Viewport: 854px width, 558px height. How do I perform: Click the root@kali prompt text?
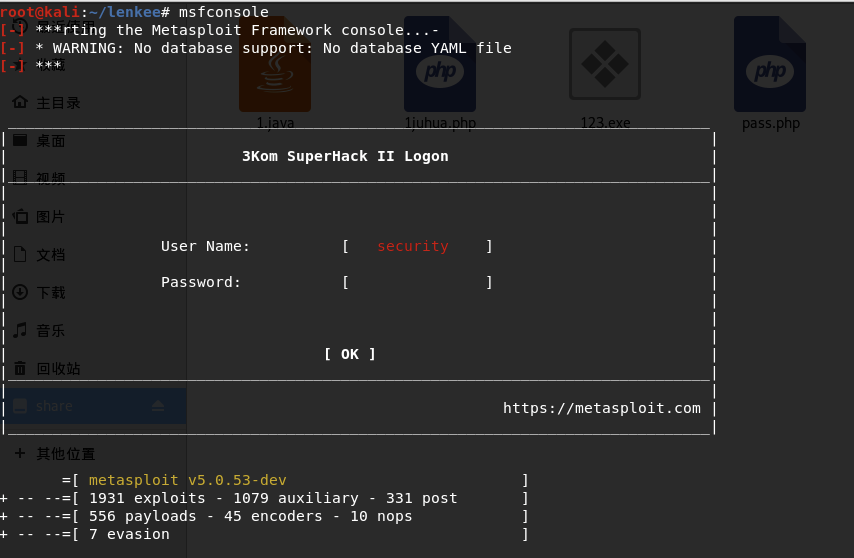click(40, 12)
